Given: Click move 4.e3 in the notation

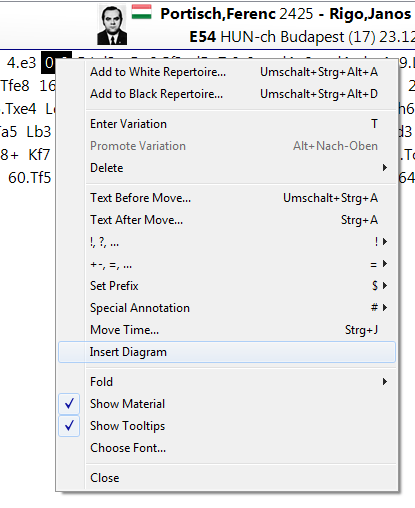Looking at the screenshot, I should 21,63.
